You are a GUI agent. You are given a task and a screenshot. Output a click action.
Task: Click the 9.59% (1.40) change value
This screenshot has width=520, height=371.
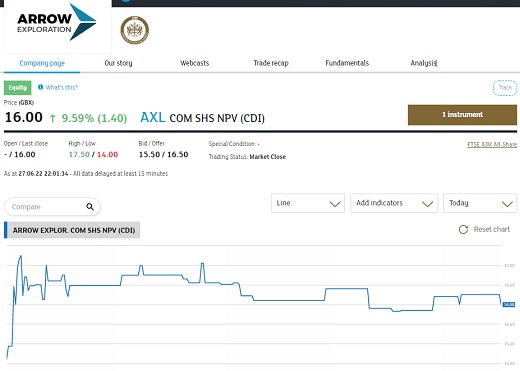pyautogui.click(x=94, y=118)
